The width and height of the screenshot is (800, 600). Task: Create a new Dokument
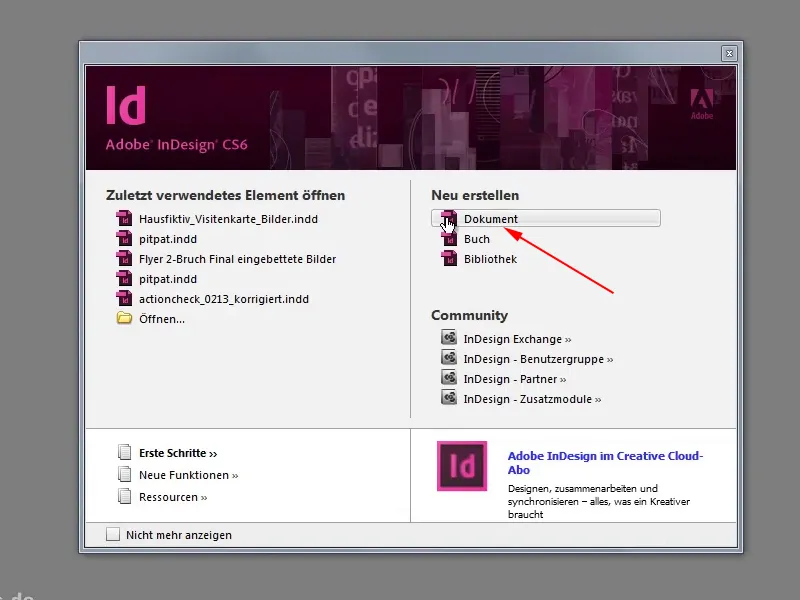(x=545, y=218)
